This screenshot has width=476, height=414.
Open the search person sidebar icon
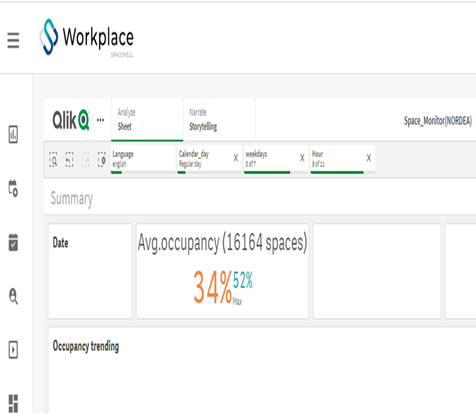[x=13, y=296]
